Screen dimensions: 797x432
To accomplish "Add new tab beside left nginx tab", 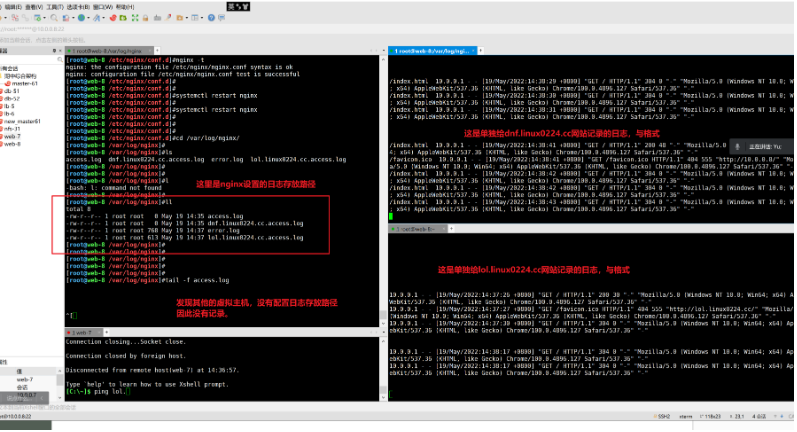I will tap(157, 51).
